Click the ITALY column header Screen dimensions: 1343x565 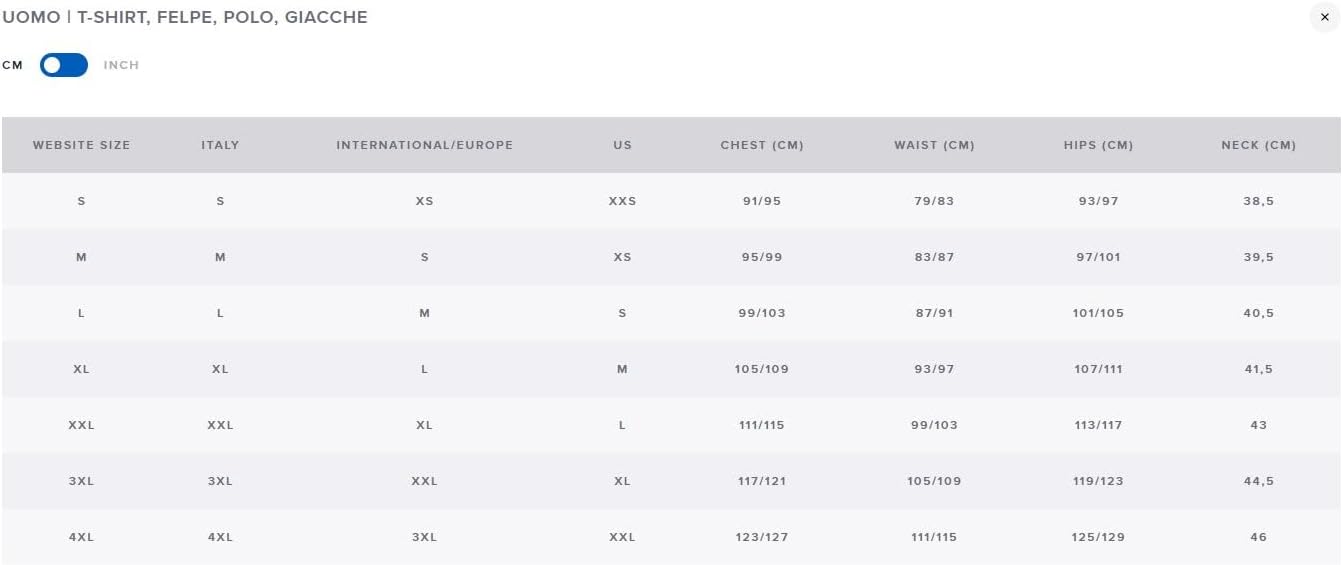[220, 145]
